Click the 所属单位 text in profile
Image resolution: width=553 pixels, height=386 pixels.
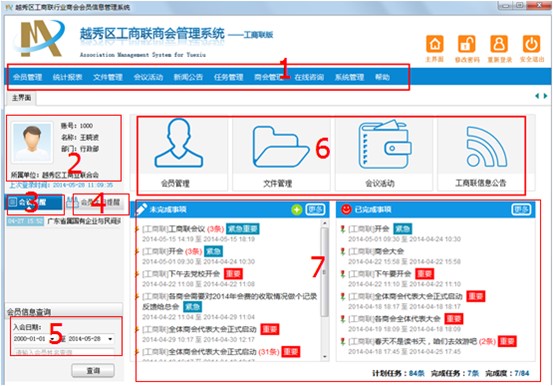coord(55,175)
